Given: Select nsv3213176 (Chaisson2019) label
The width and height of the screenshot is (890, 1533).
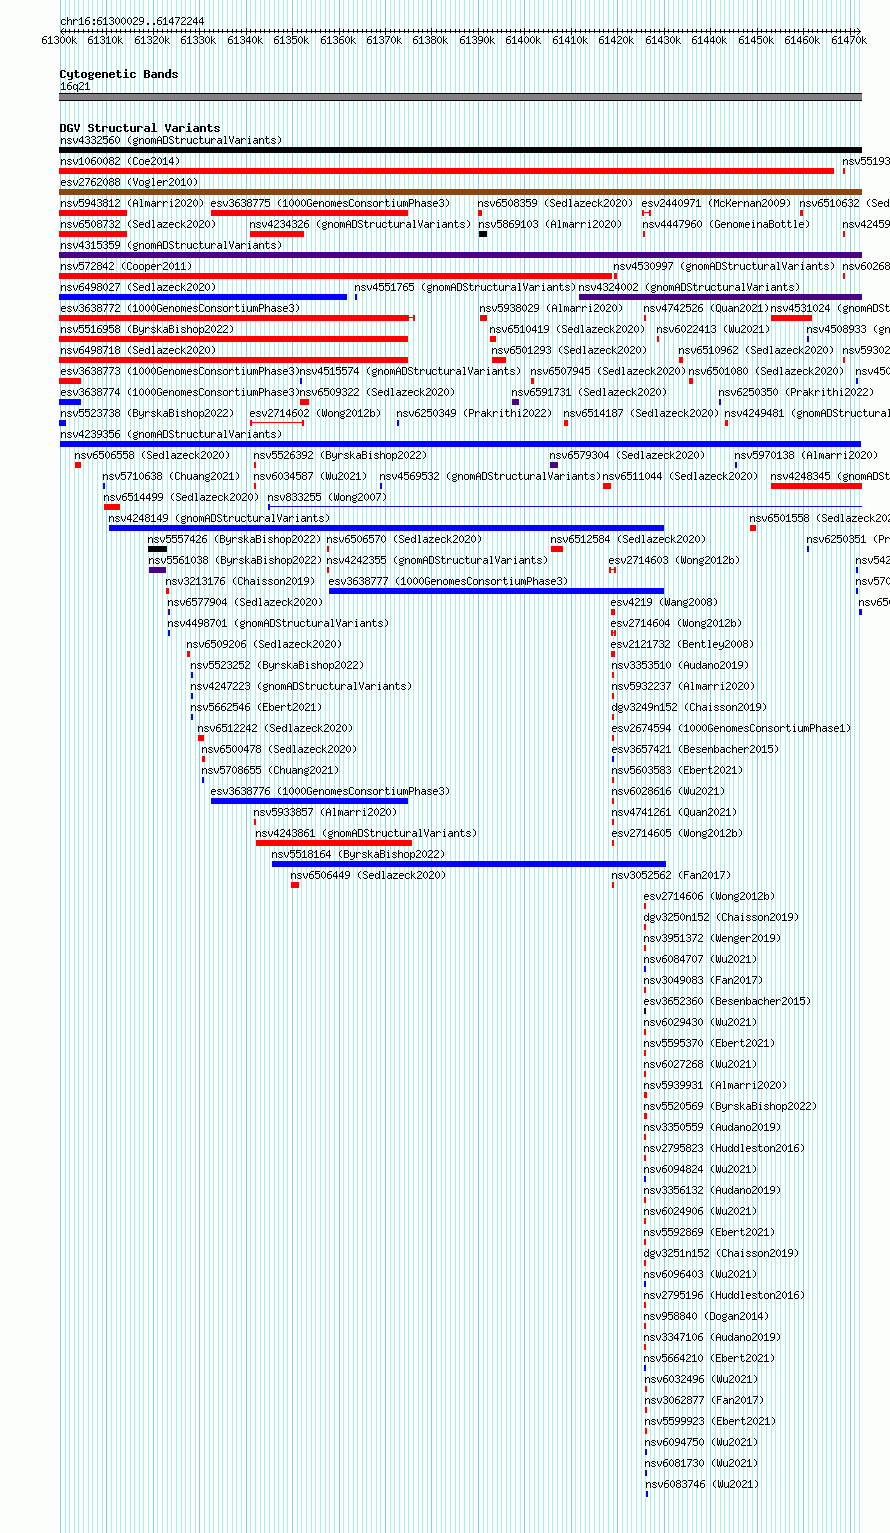Looking at the screenshot, I should tap(241, 581).
